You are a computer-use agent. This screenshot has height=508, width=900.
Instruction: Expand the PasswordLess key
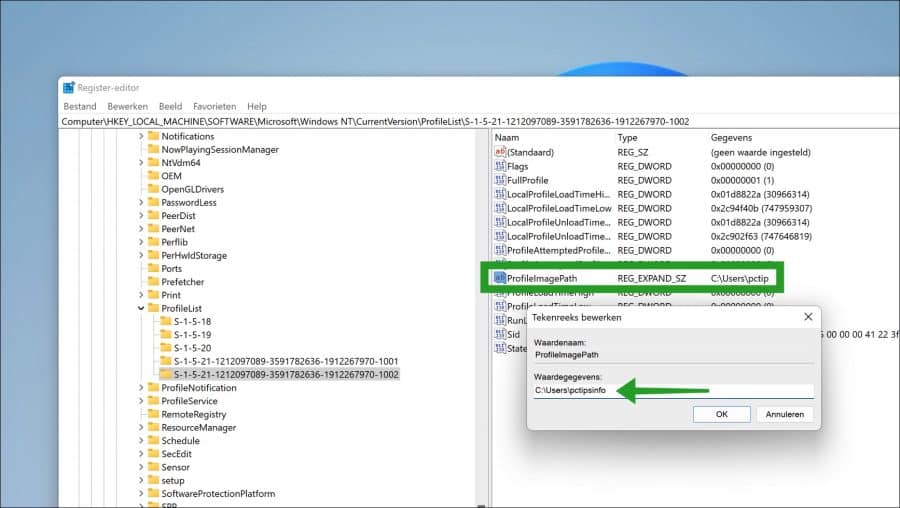[x=141, y=203]
